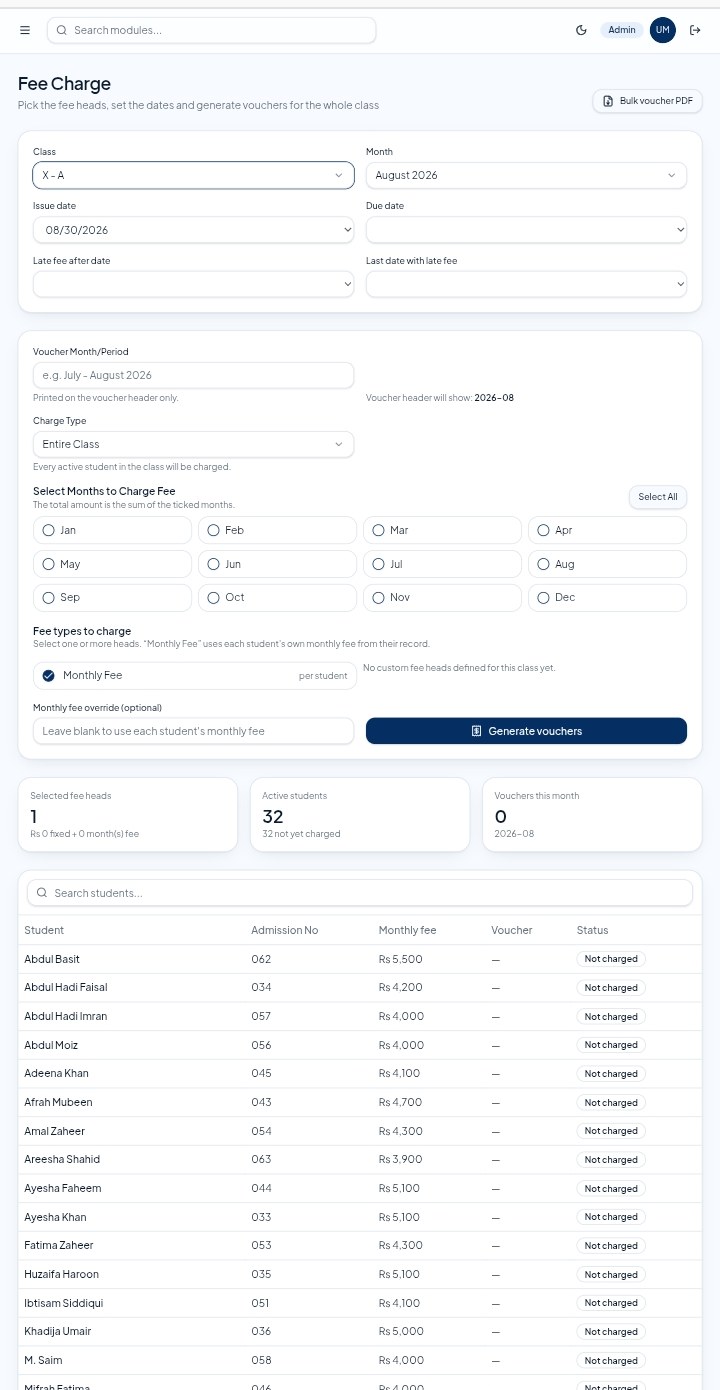Click the Voucher column header

coord(511,930)
